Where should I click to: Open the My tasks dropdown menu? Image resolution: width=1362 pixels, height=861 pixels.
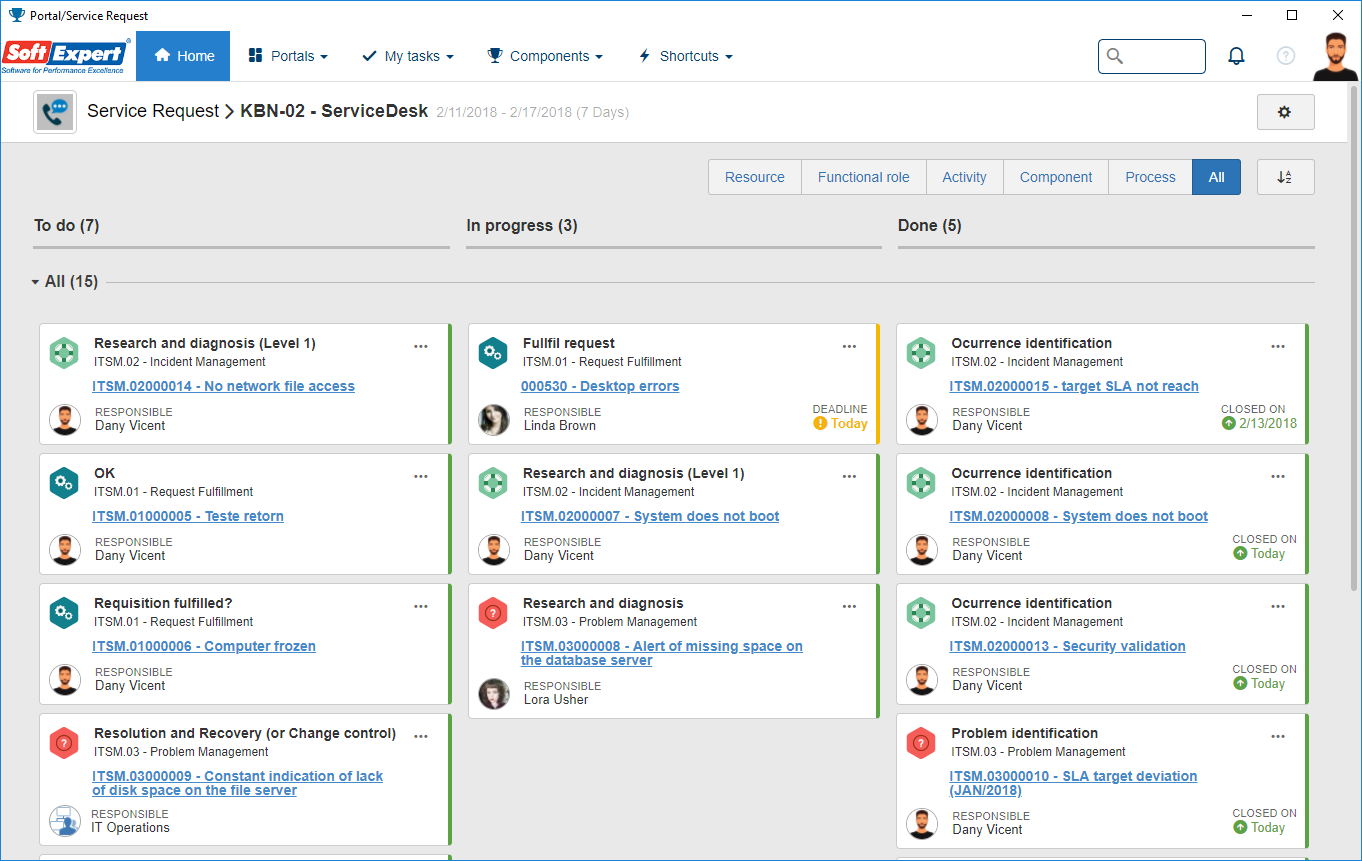tap(408, 56)
